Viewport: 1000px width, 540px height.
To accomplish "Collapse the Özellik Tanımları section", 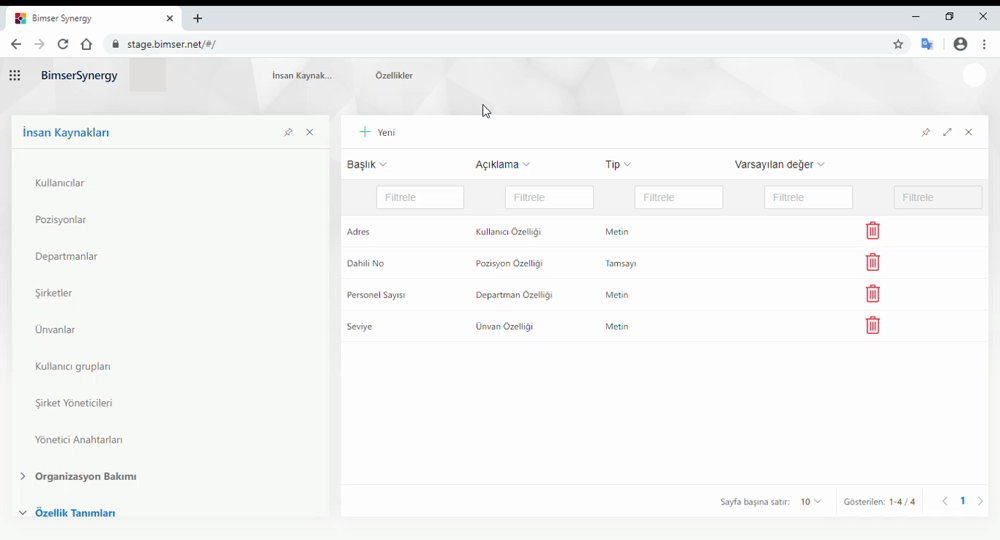I will click(23, 513).
